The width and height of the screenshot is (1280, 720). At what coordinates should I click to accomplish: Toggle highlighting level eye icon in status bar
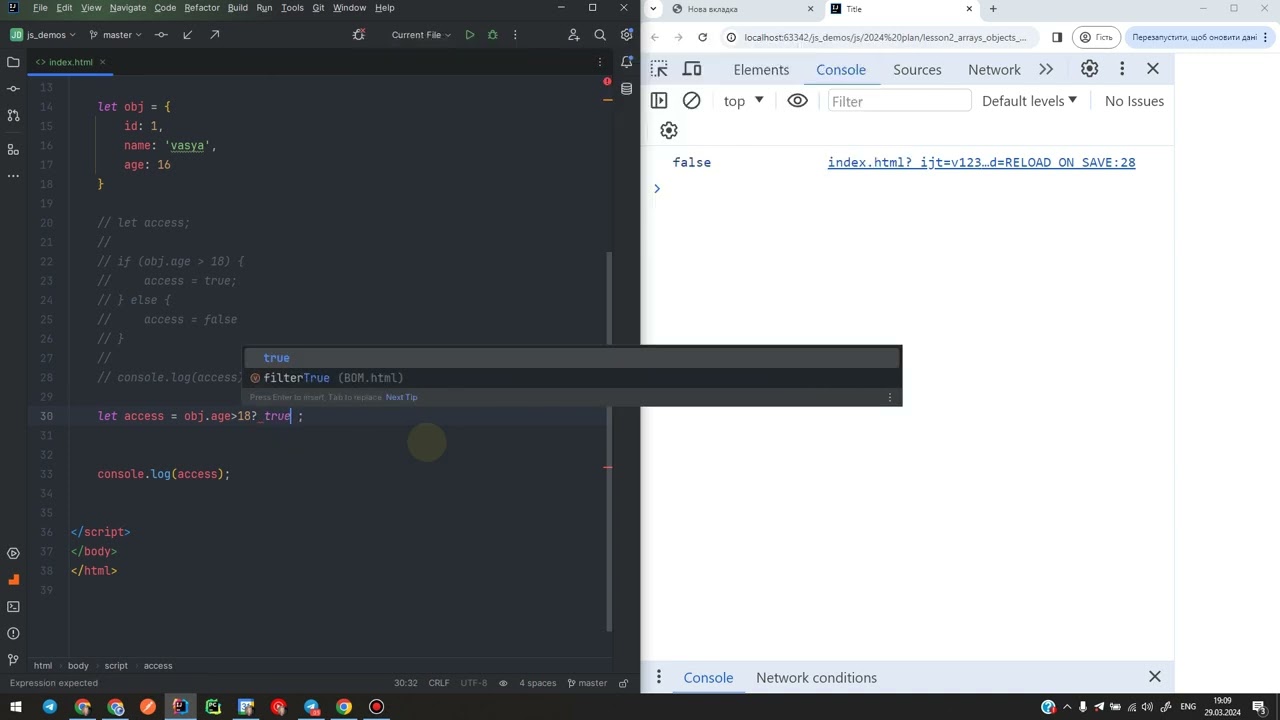point(503,683)
